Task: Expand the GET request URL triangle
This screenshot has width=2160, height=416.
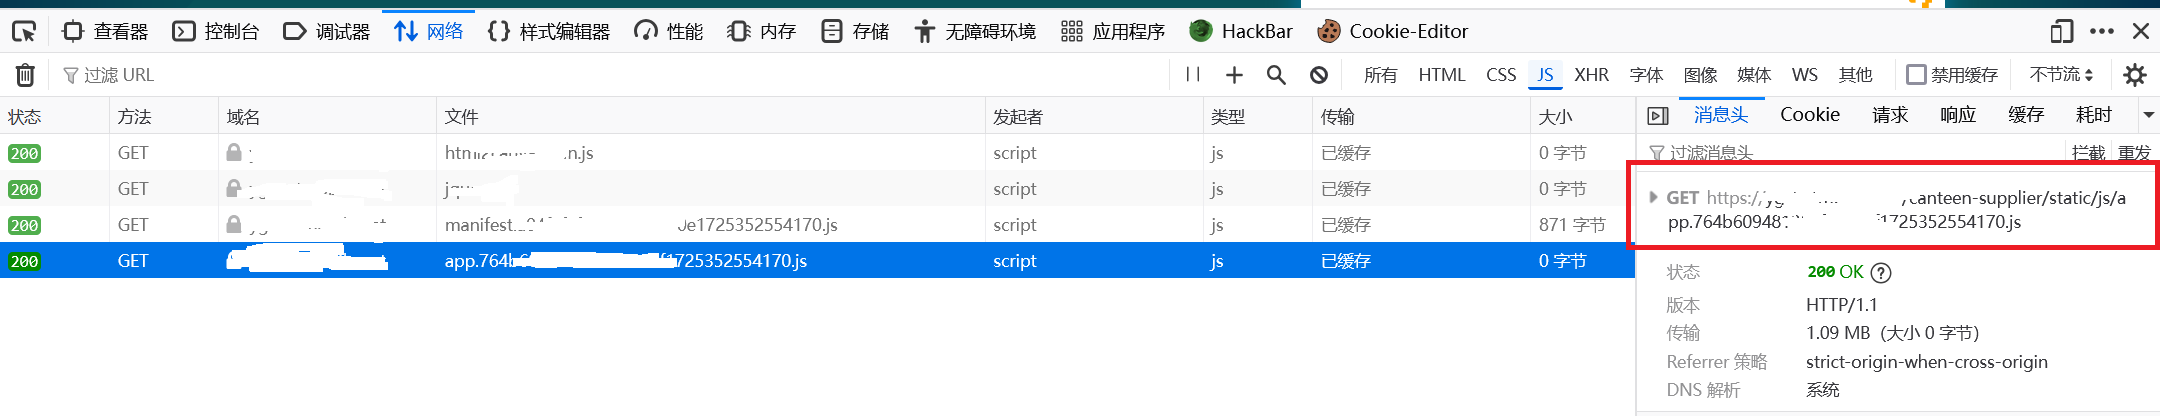Action: coord(1653,197)
